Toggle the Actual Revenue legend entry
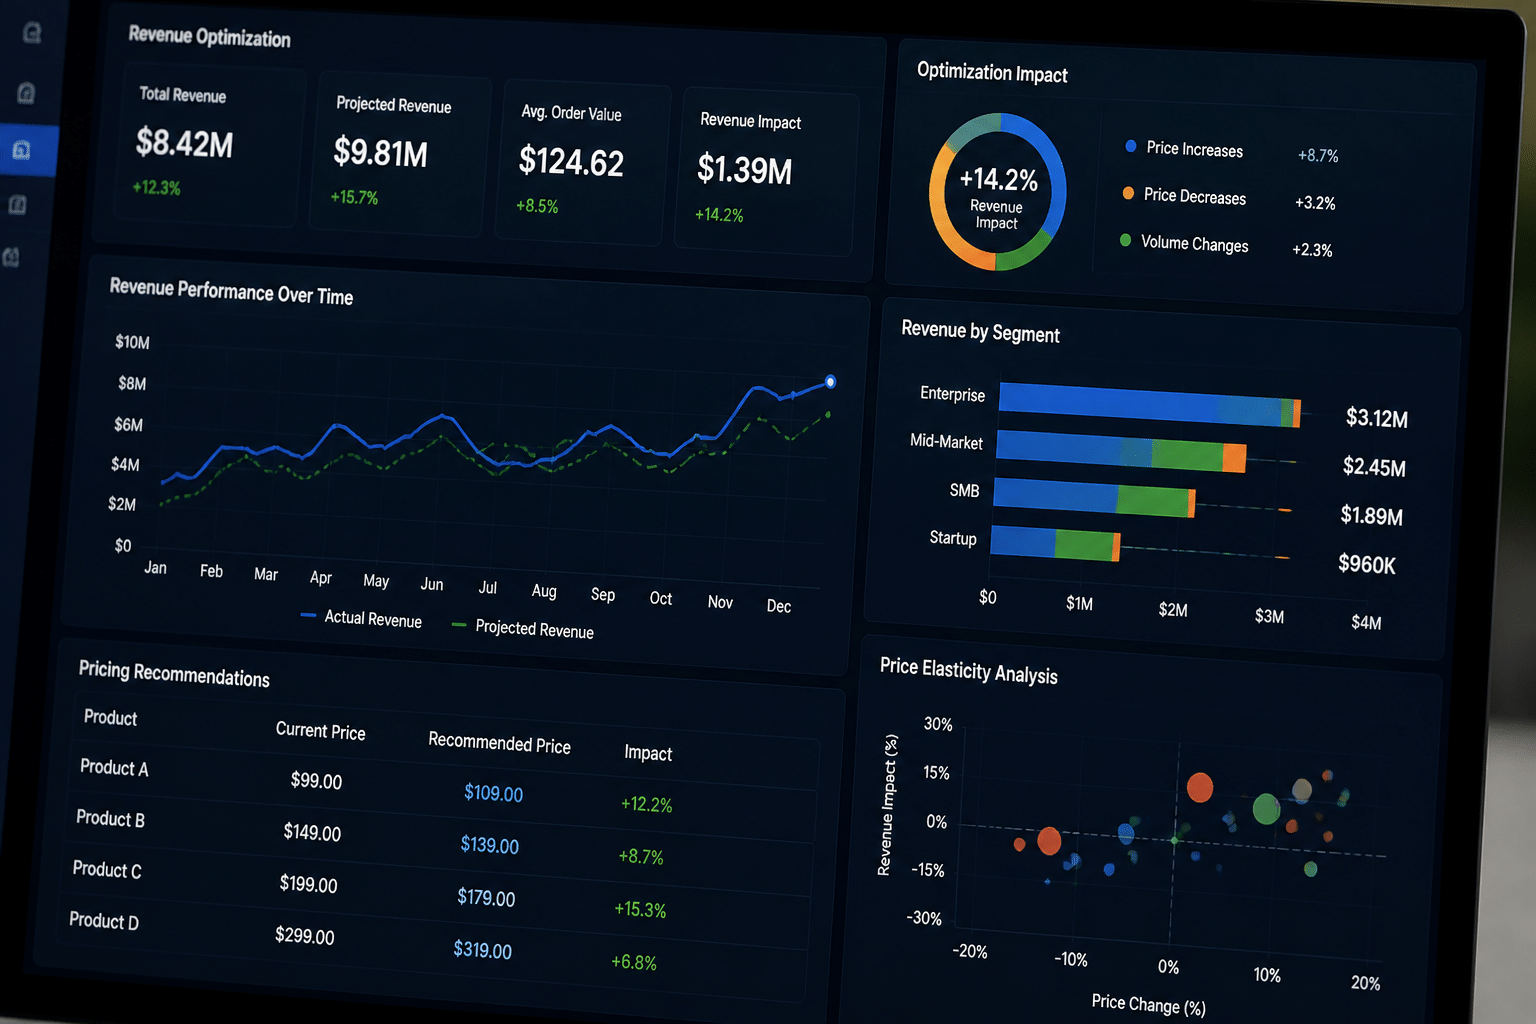 tap(361, 618)
